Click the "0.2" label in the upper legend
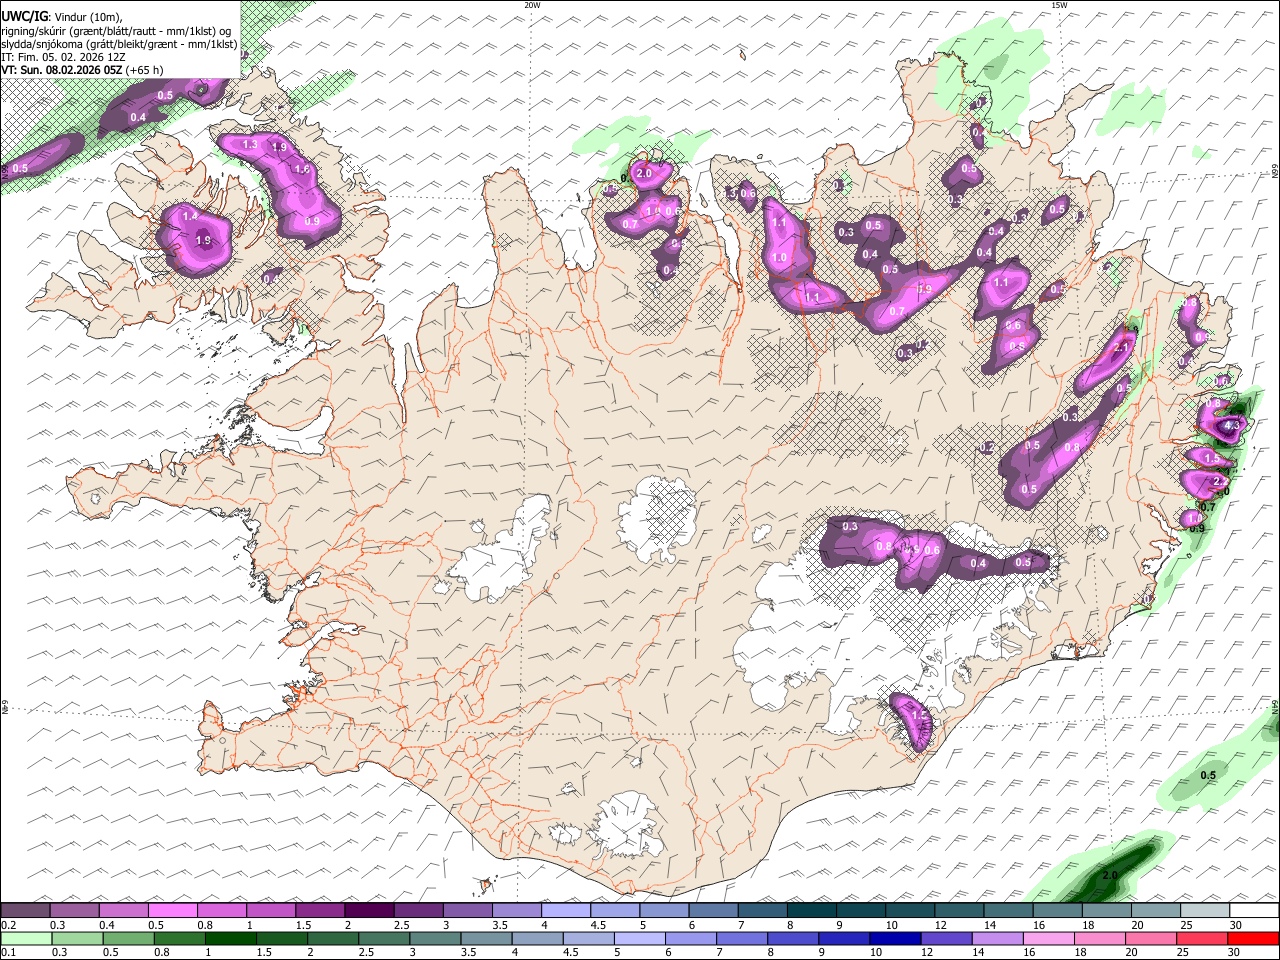The height and width of the screenshot is (960, 1280). 9,925
